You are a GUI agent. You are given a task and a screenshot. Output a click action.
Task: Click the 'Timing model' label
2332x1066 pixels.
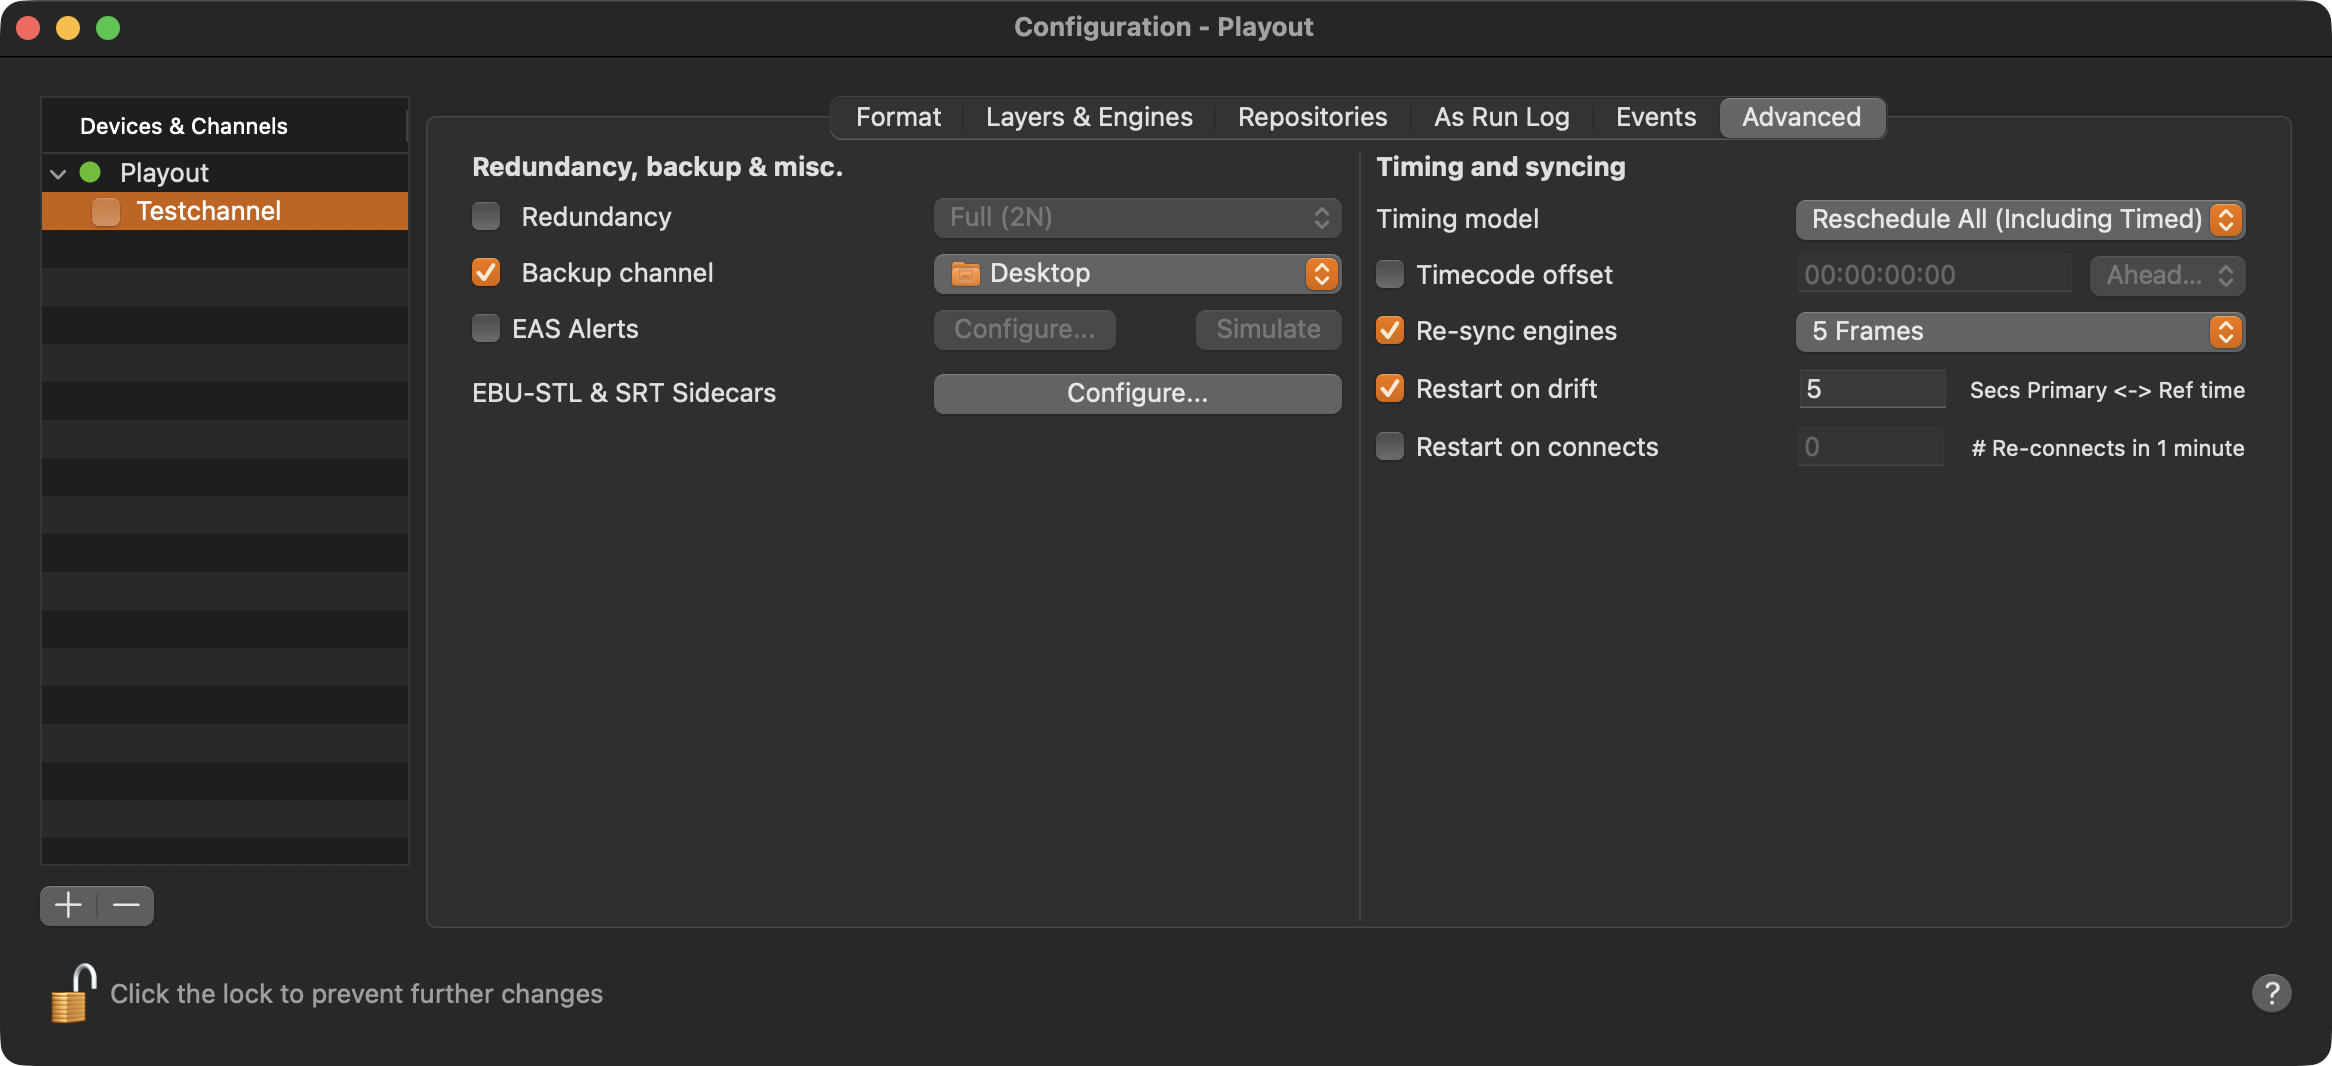pyautogui.click(x=1457, y=219)
